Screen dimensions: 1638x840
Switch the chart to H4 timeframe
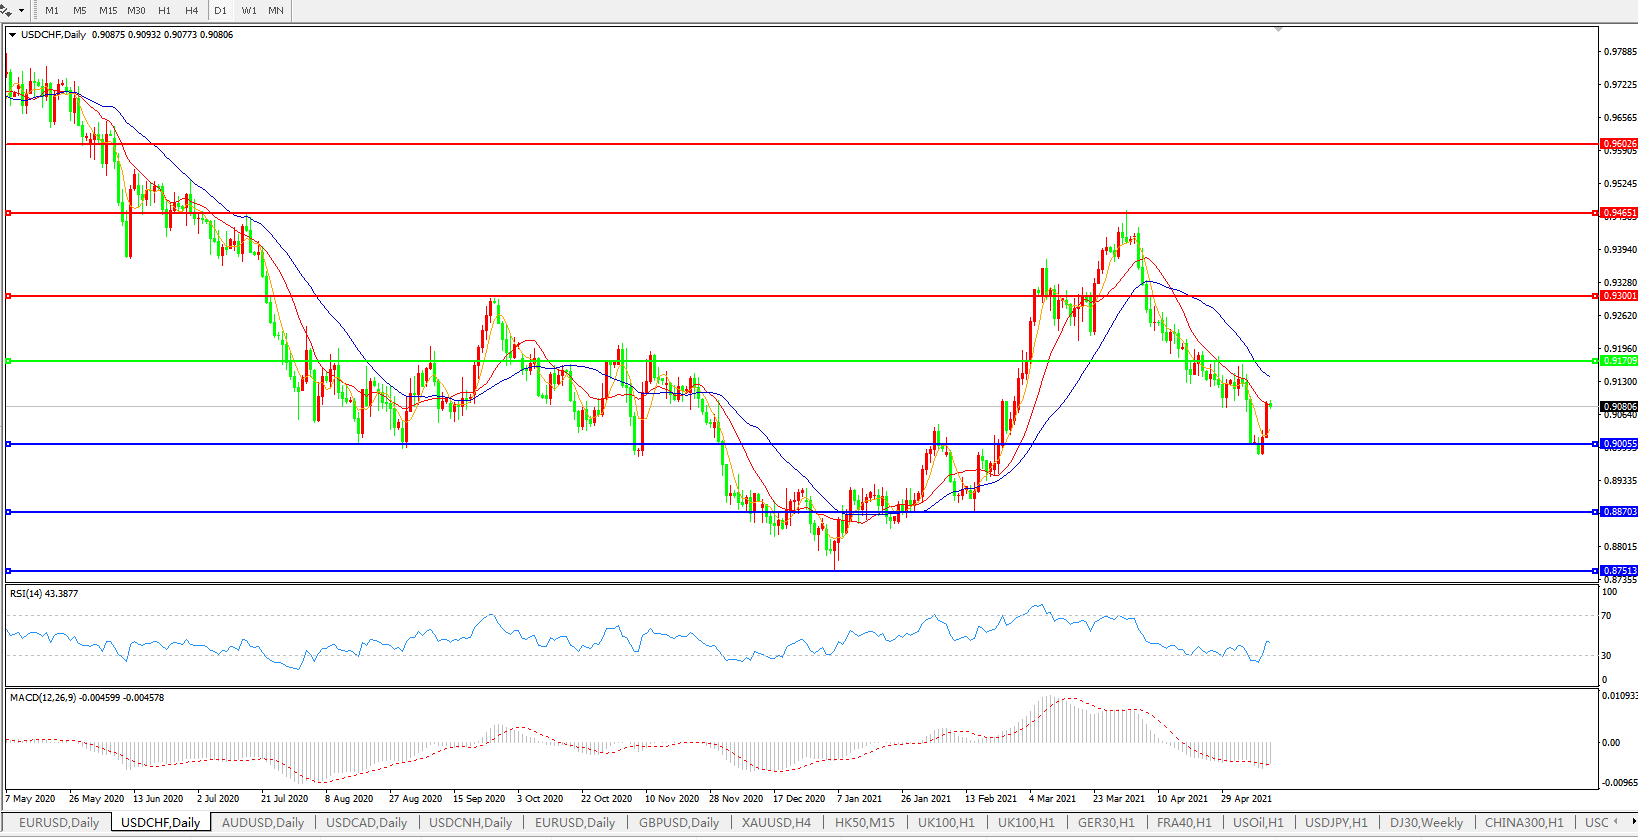pyautogui.click(x=191, y=11)
